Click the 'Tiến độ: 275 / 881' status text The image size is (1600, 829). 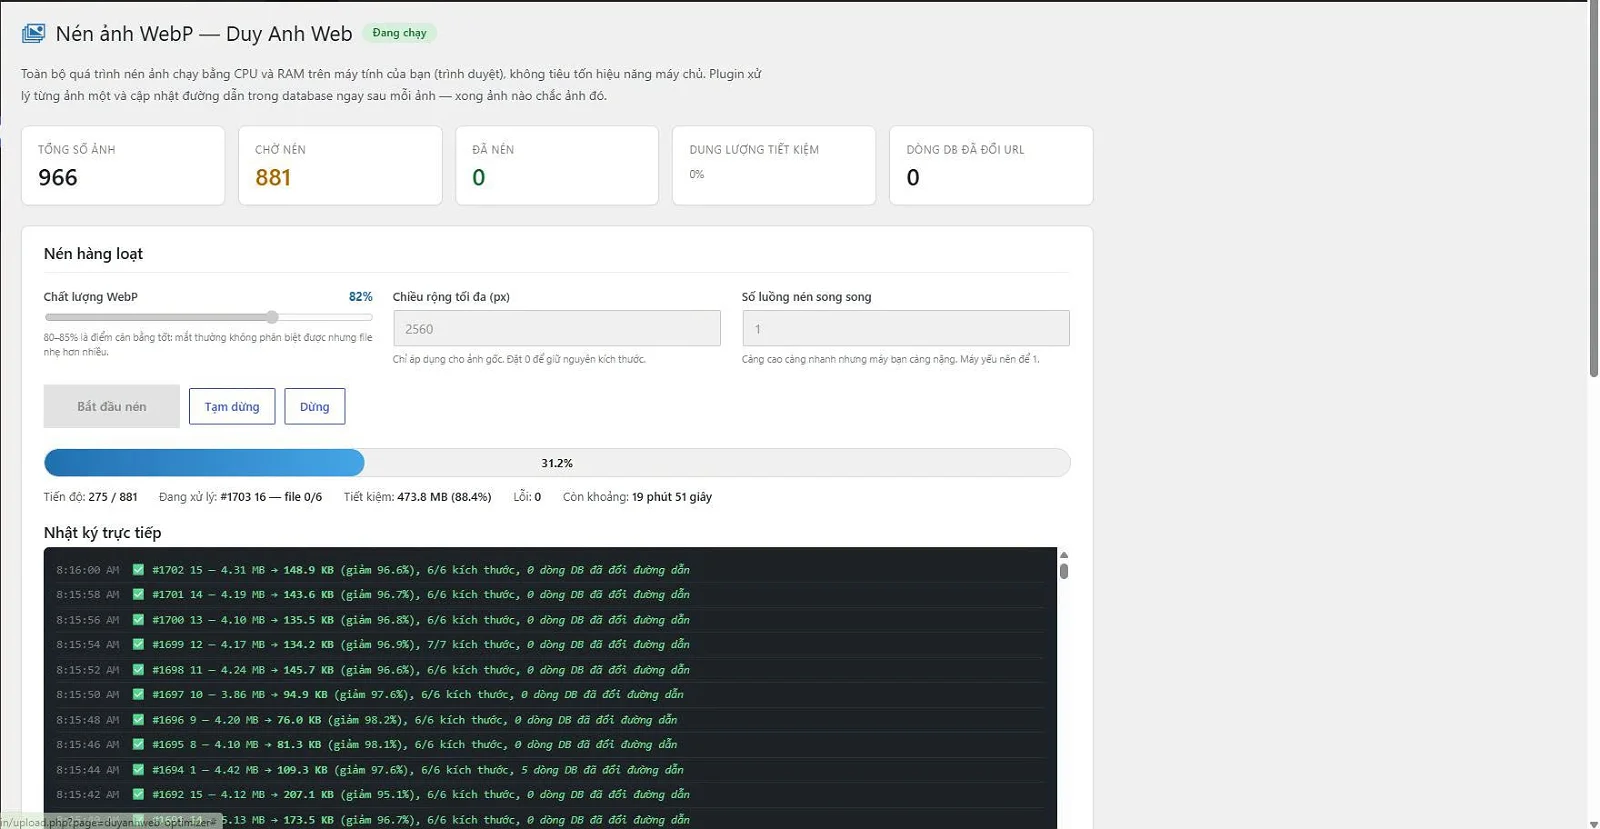[x=91, y=497]
